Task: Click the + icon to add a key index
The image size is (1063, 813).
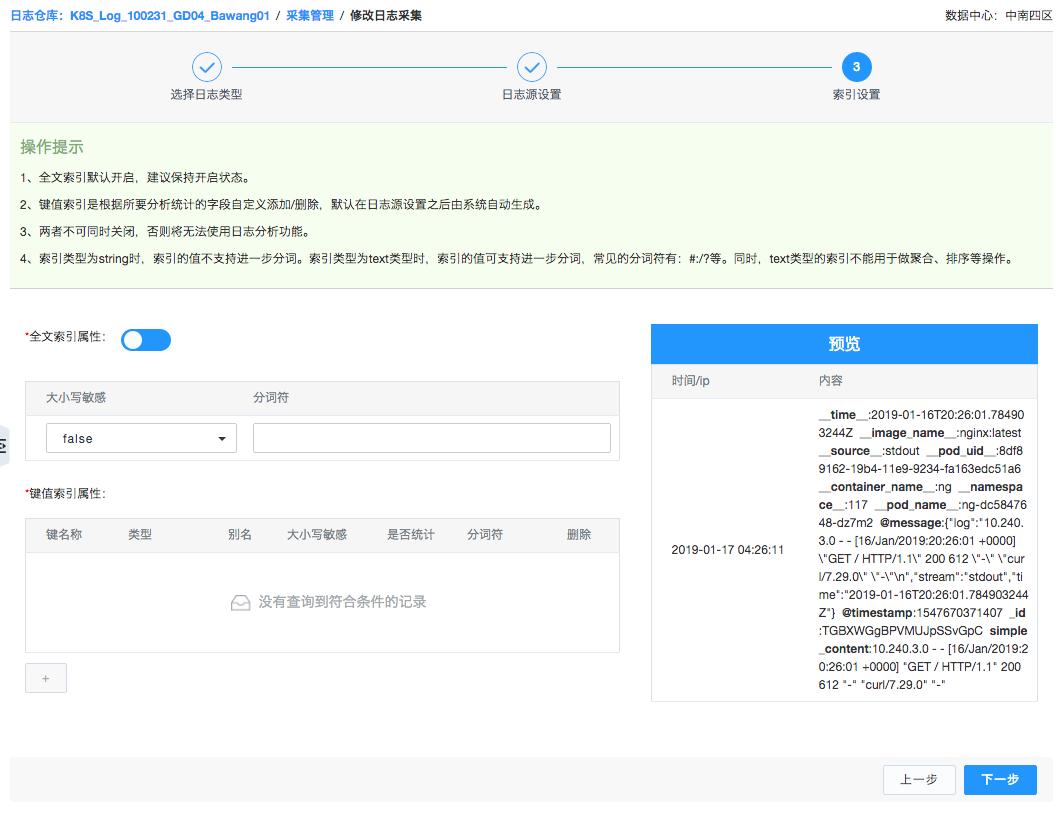Action: pyautogui.click(x=45, y=677)
